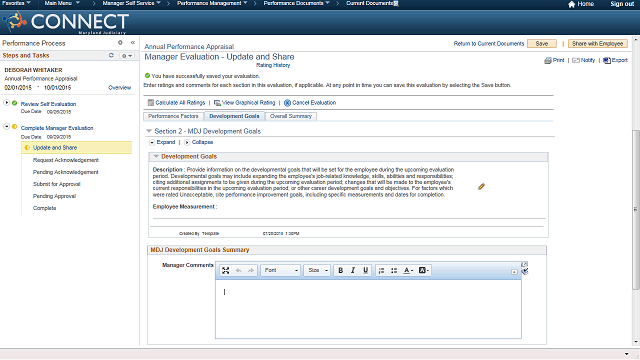Open the Main Menu dropdown
The height and width of the screenshot is (360, 640).
click(x=62, y=3)
